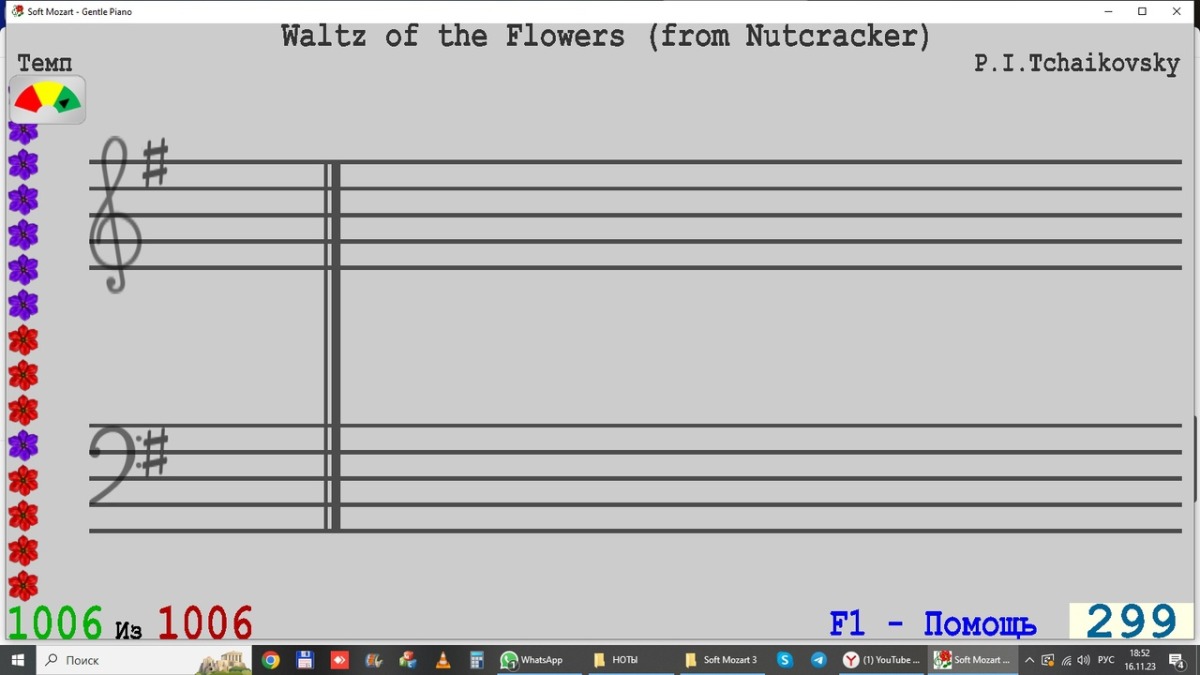
Task: Open Google Chrome from the taskbar
Action: pyautogui.click(x=271, y=660)
